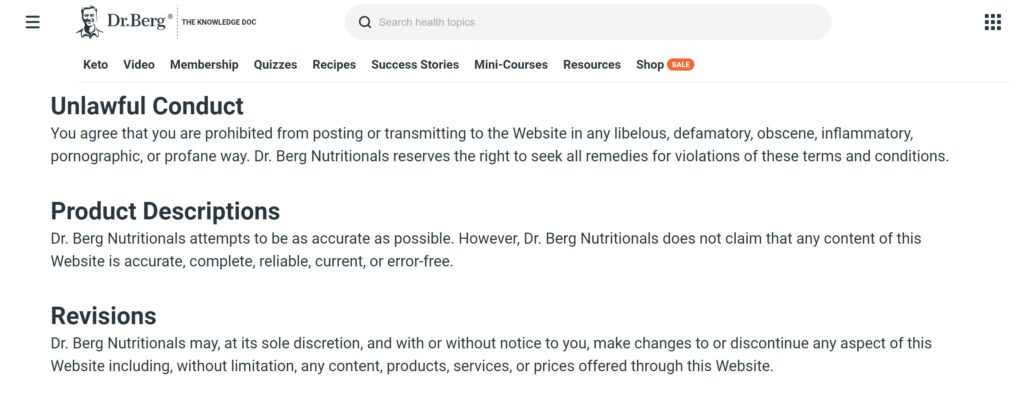Open Mini-Courses from navigation

click(x=511, y=65)
